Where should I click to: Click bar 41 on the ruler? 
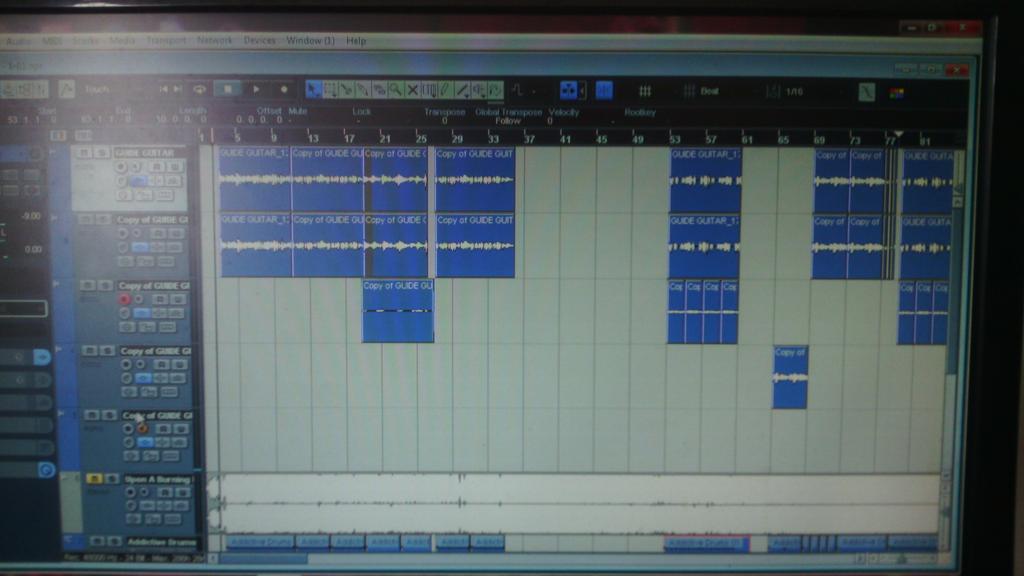point(565,139)
